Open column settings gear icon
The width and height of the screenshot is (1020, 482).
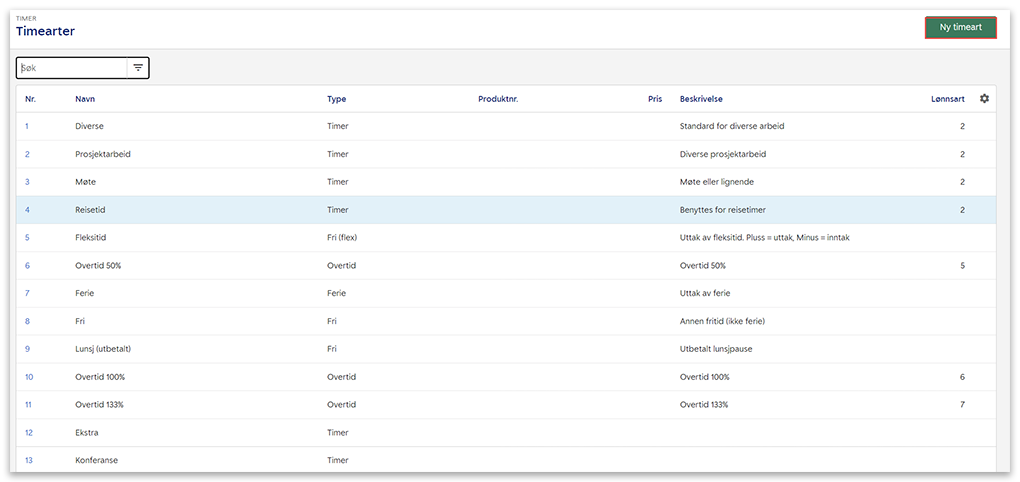(984, 98)
